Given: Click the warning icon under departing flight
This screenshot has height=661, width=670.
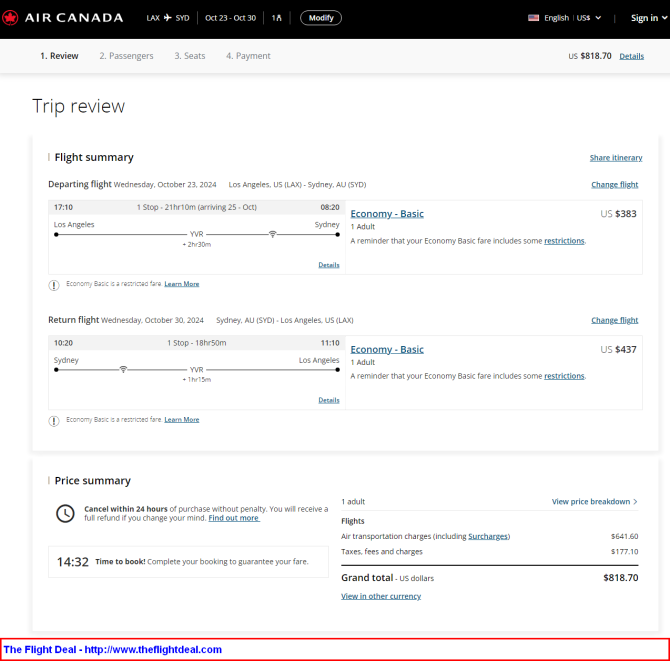Looking at the screenshot, I should click(x=54, y=285).
